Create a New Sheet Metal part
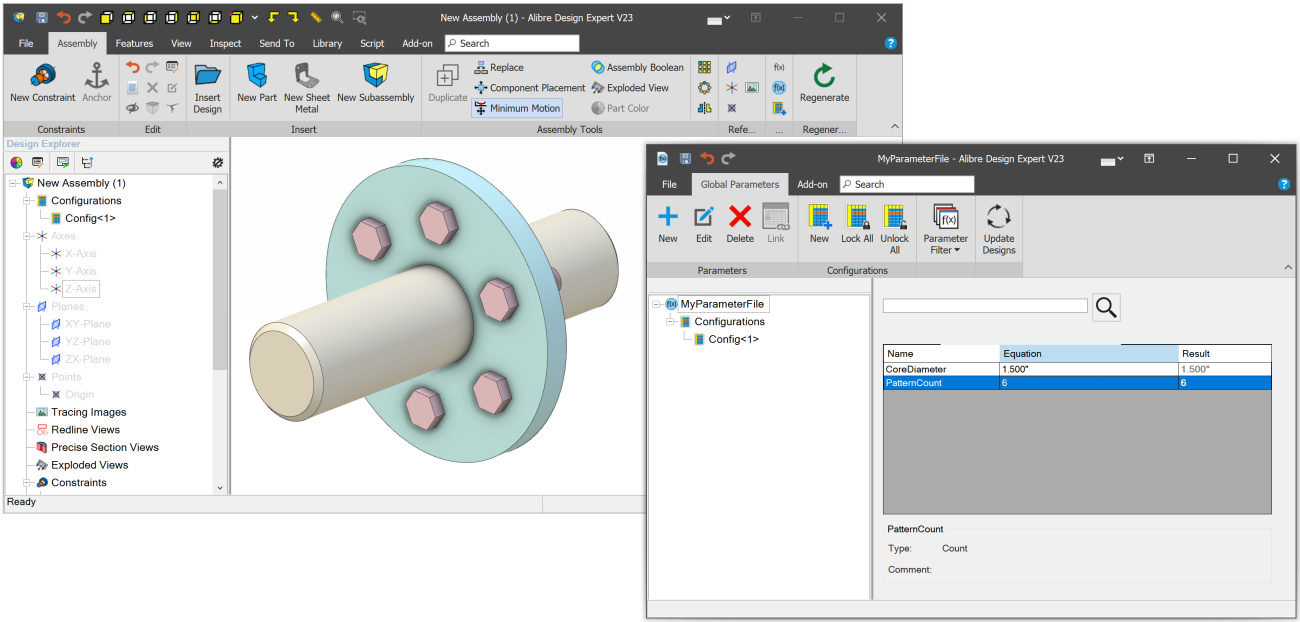This screenshot has width=1300, height=622. 307,88
